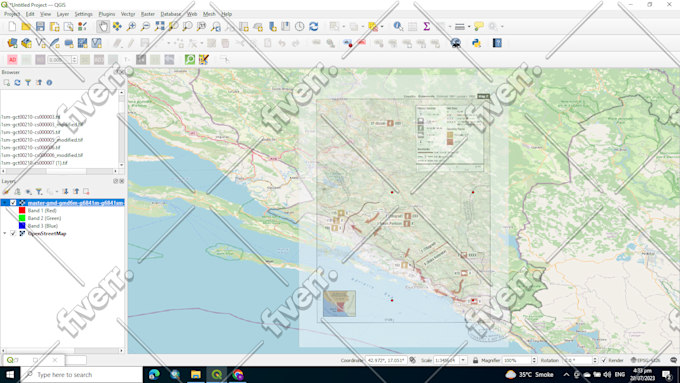Open the Plugins menu
Viewport: 680px width, 383px height.
[x=107, y=14]
